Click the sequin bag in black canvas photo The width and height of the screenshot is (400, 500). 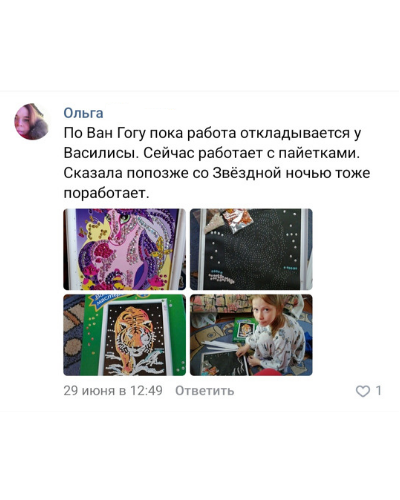click(238, 220)
